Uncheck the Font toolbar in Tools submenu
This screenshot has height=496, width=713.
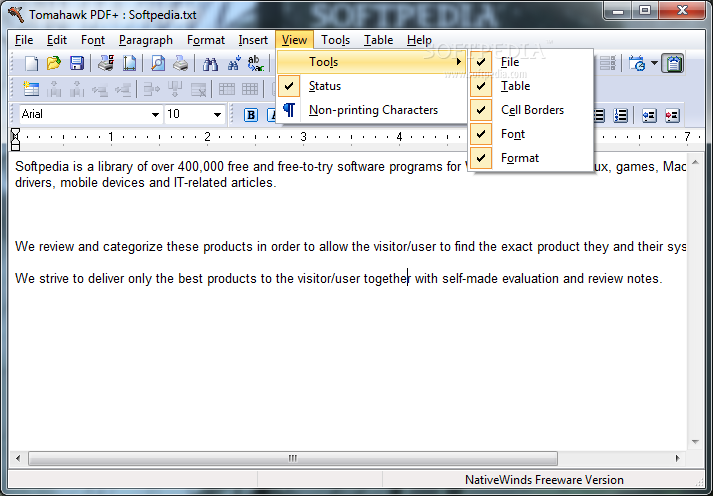click(531, 134)
